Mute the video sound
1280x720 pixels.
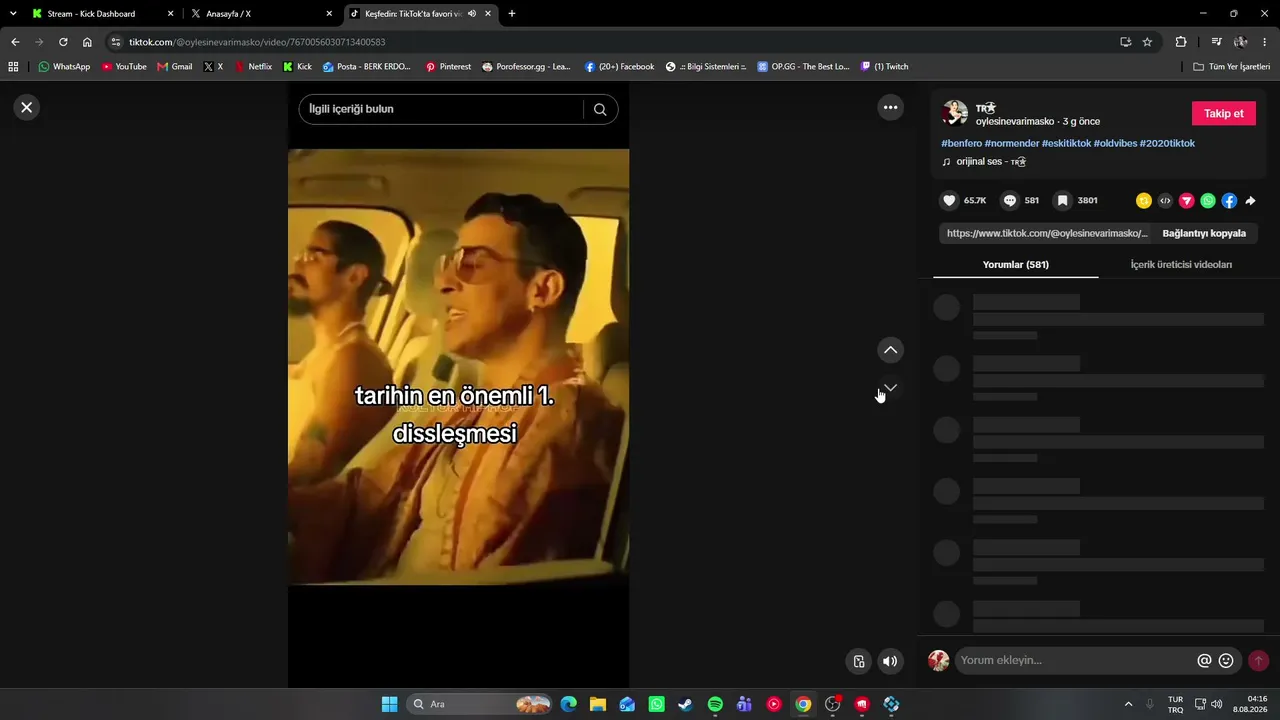890,661
